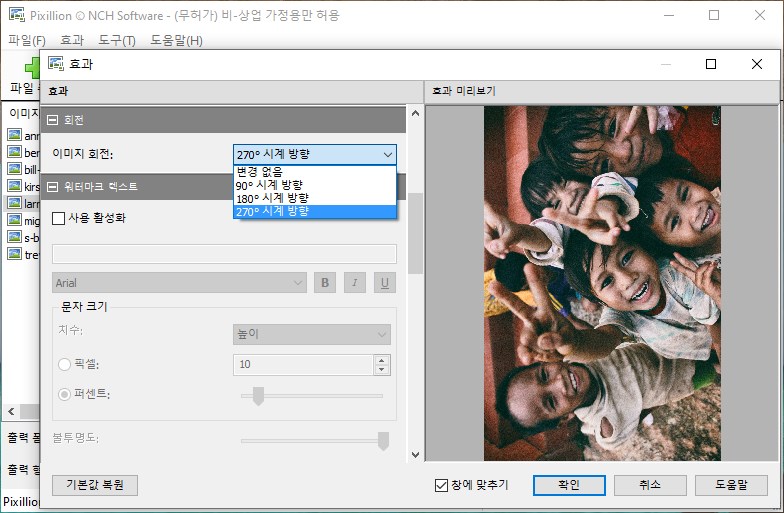This screenshot has width=784, height=513.
Task: Click the 'lar' image file icon in list
Action: coord(14,203)
